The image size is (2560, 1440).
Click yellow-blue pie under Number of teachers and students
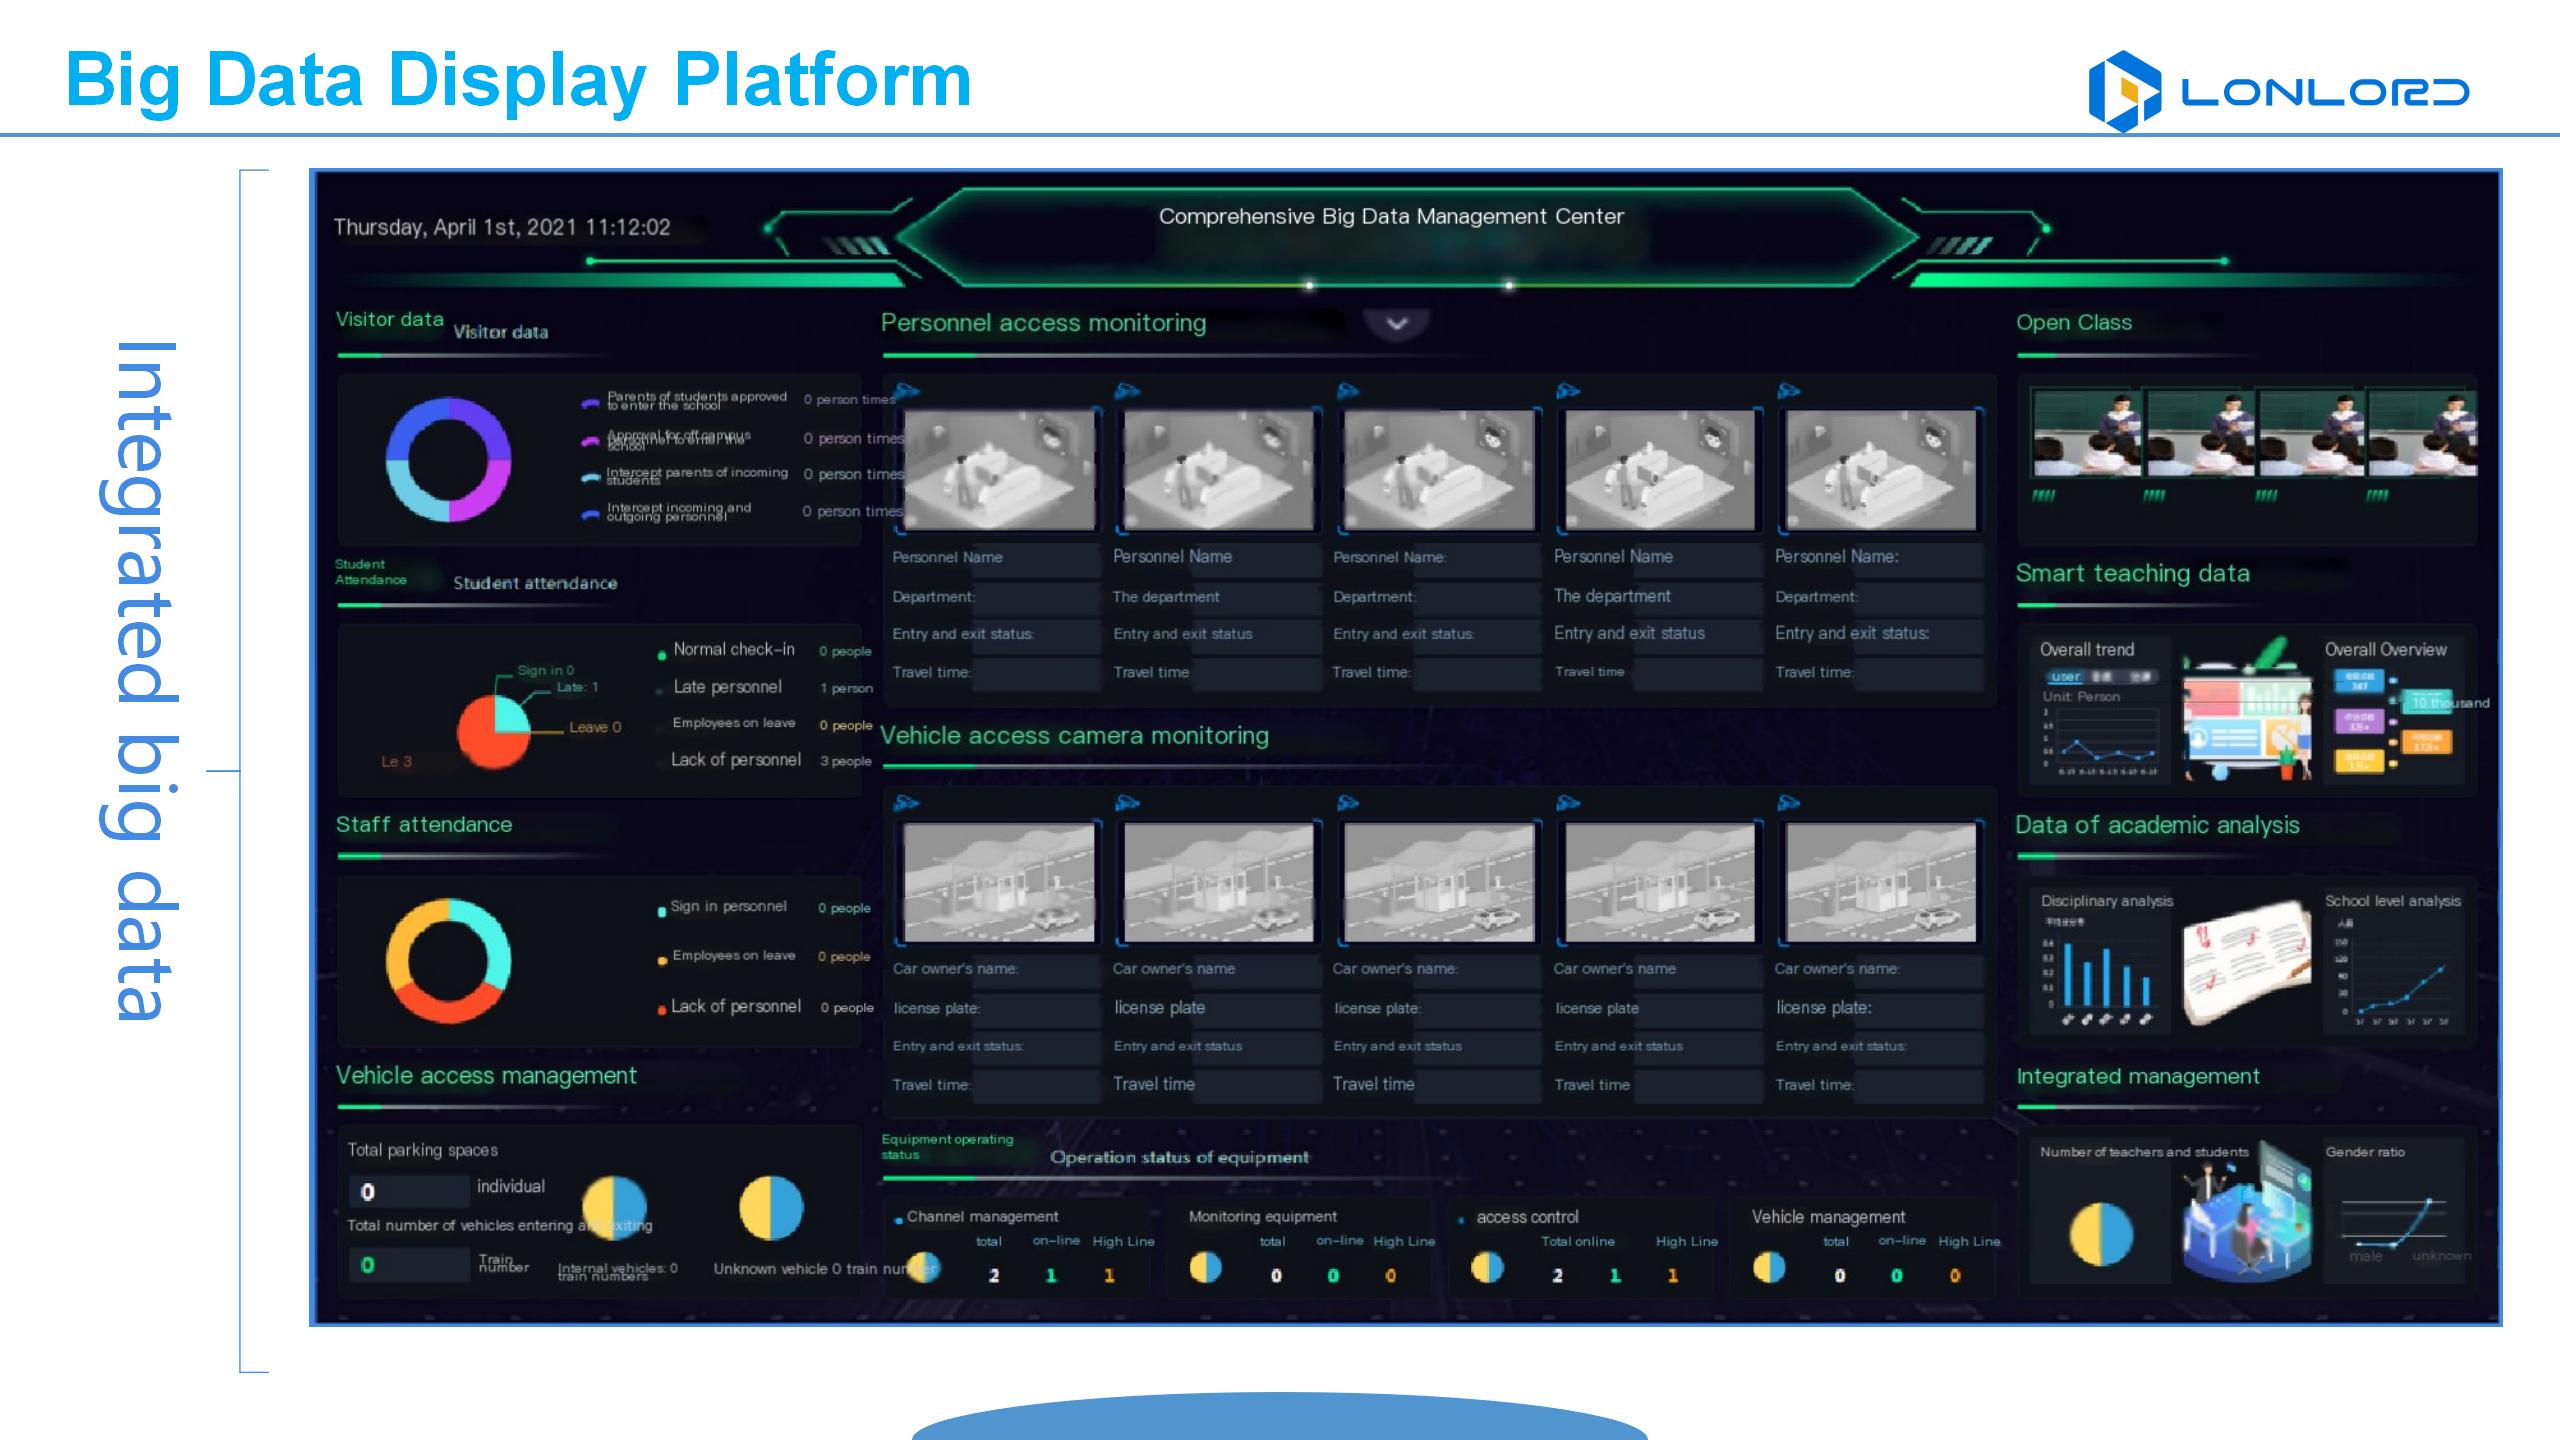tap(2101, 1234)
